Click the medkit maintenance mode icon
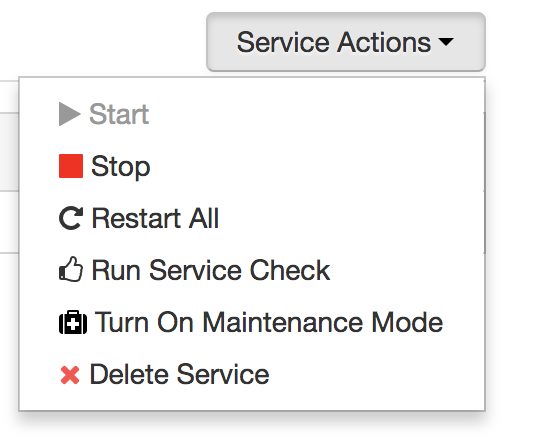The image size is (540, 440). click(x=73, y=322)
